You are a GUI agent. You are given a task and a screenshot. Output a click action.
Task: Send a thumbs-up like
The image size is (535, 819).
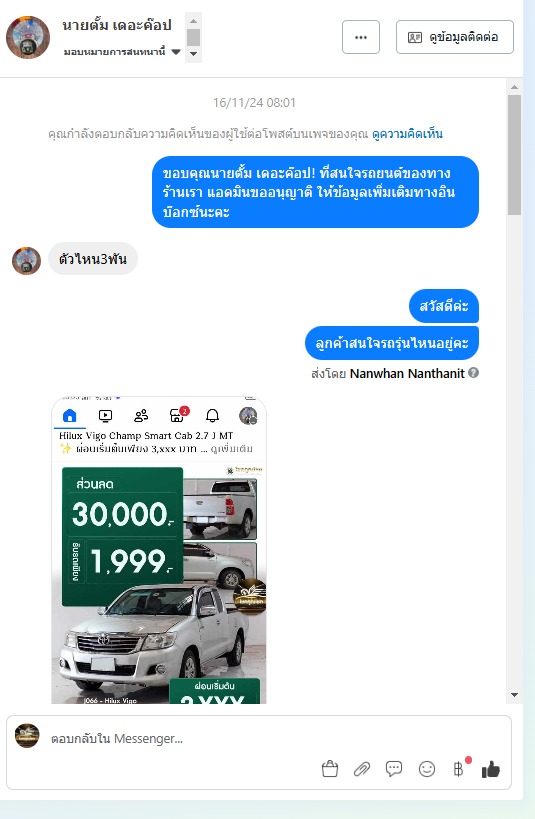[491, 769]
